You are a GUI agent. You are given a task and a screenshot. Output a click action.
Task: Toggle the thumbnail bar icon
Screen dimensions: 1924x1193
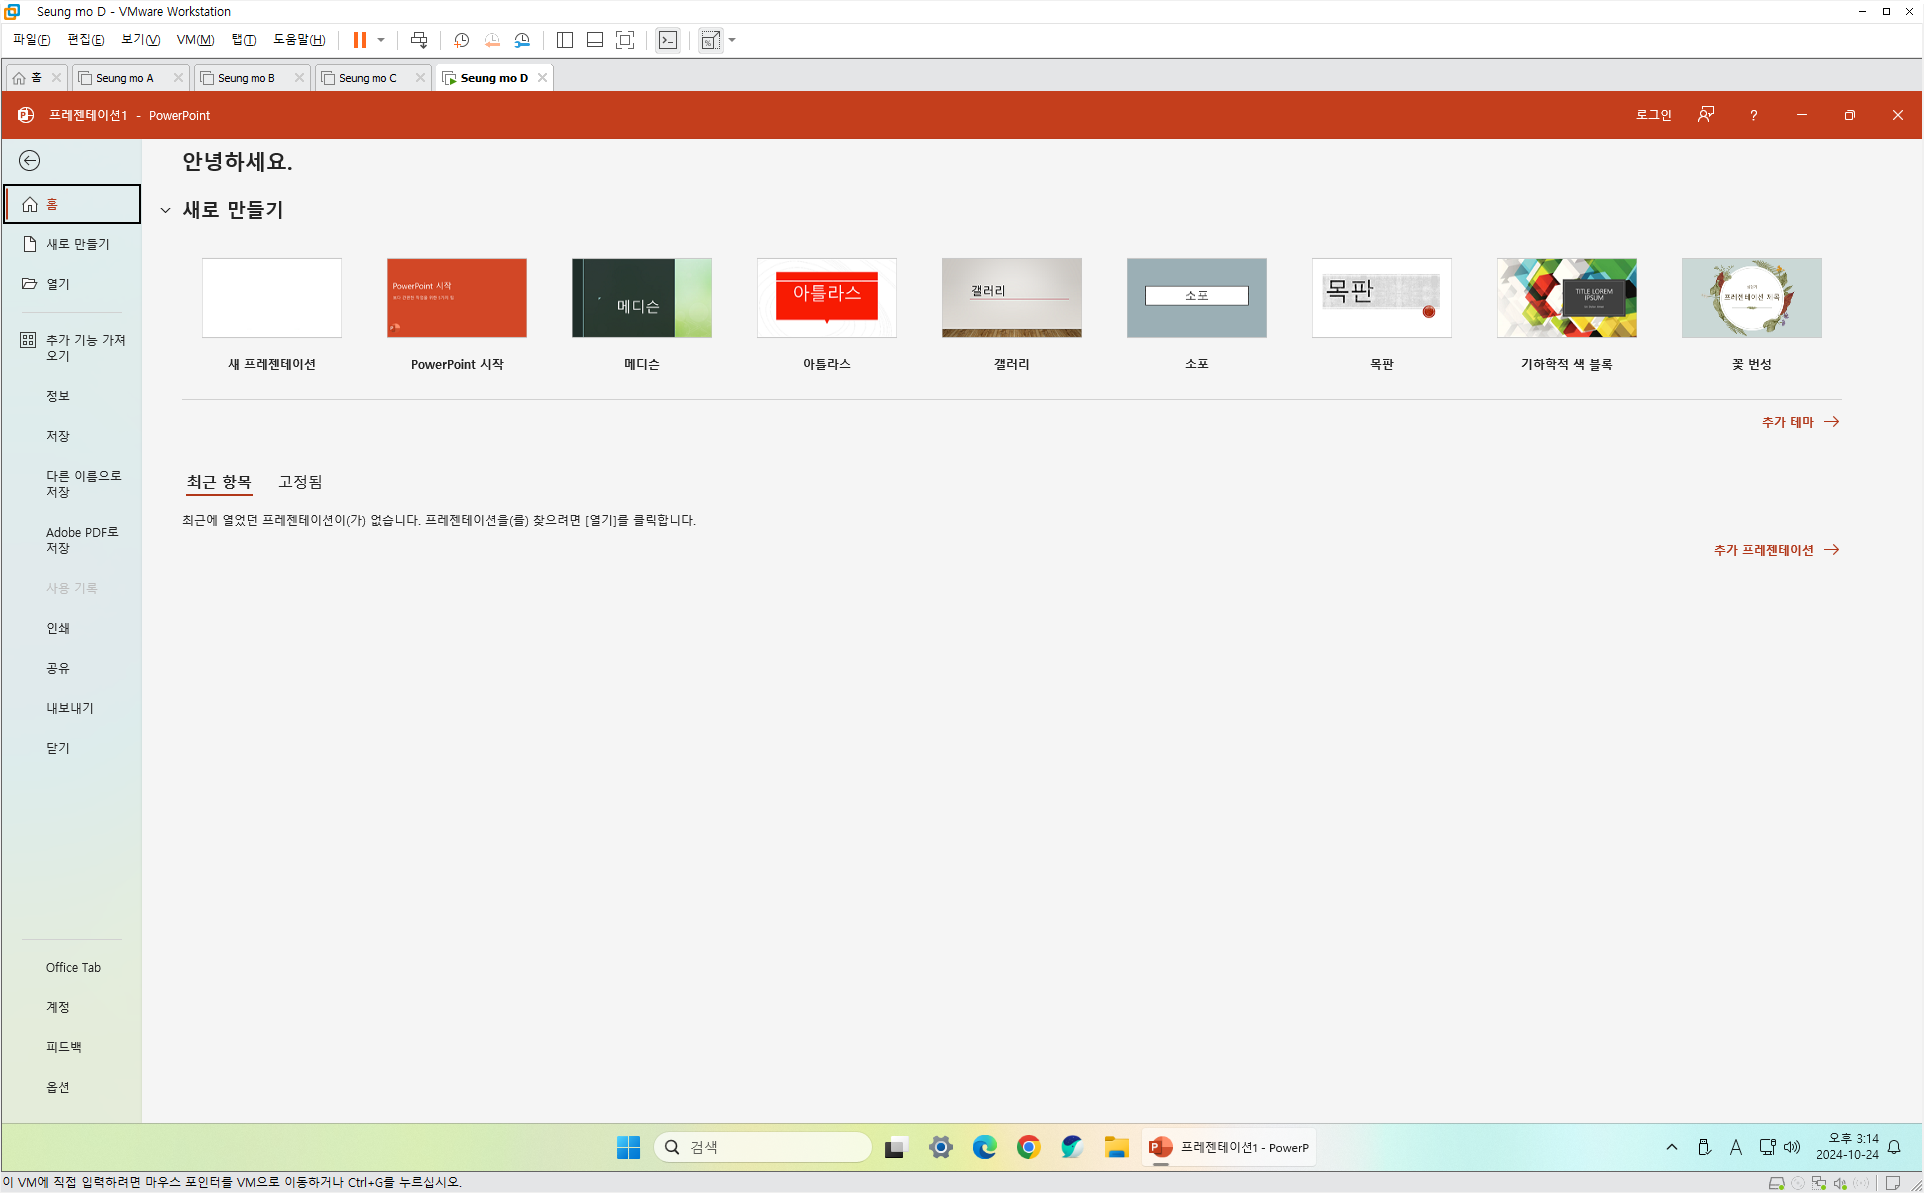(595, 40)
